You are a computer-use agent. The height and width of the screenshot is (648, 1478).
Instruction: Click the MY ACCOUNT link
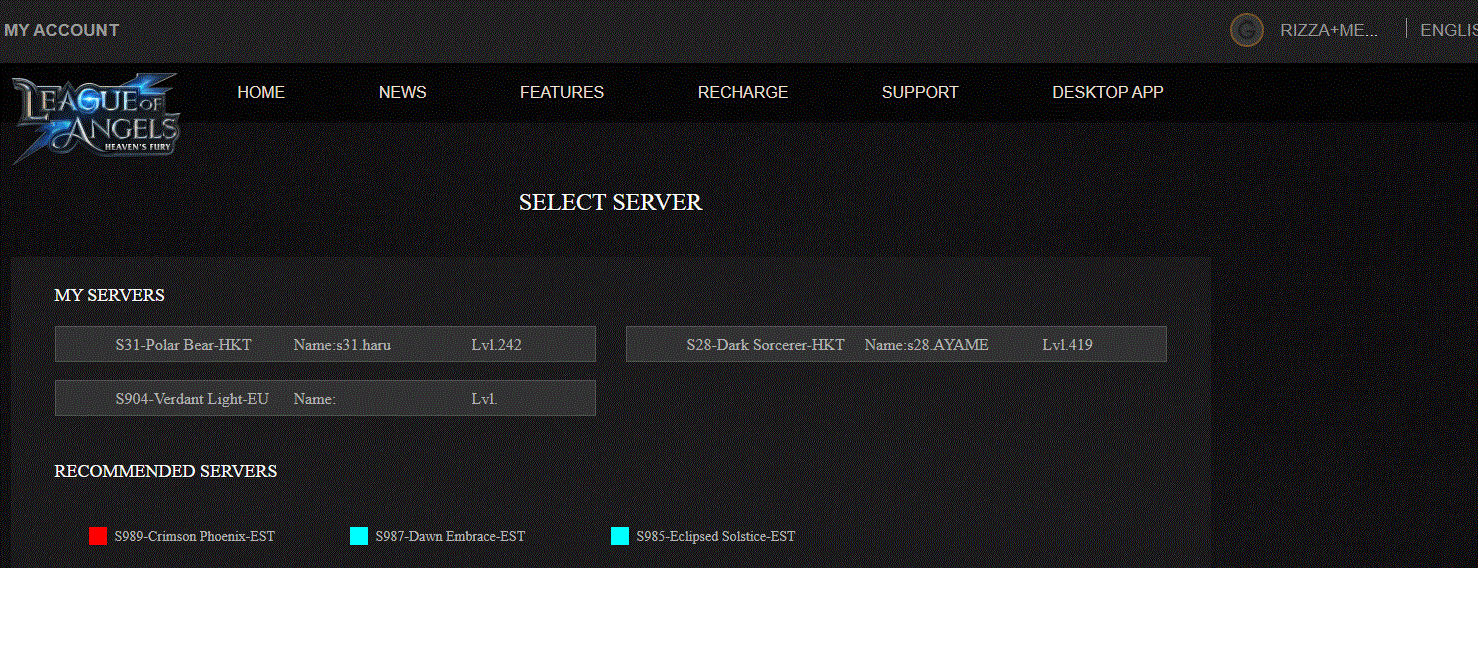(61, 30)
